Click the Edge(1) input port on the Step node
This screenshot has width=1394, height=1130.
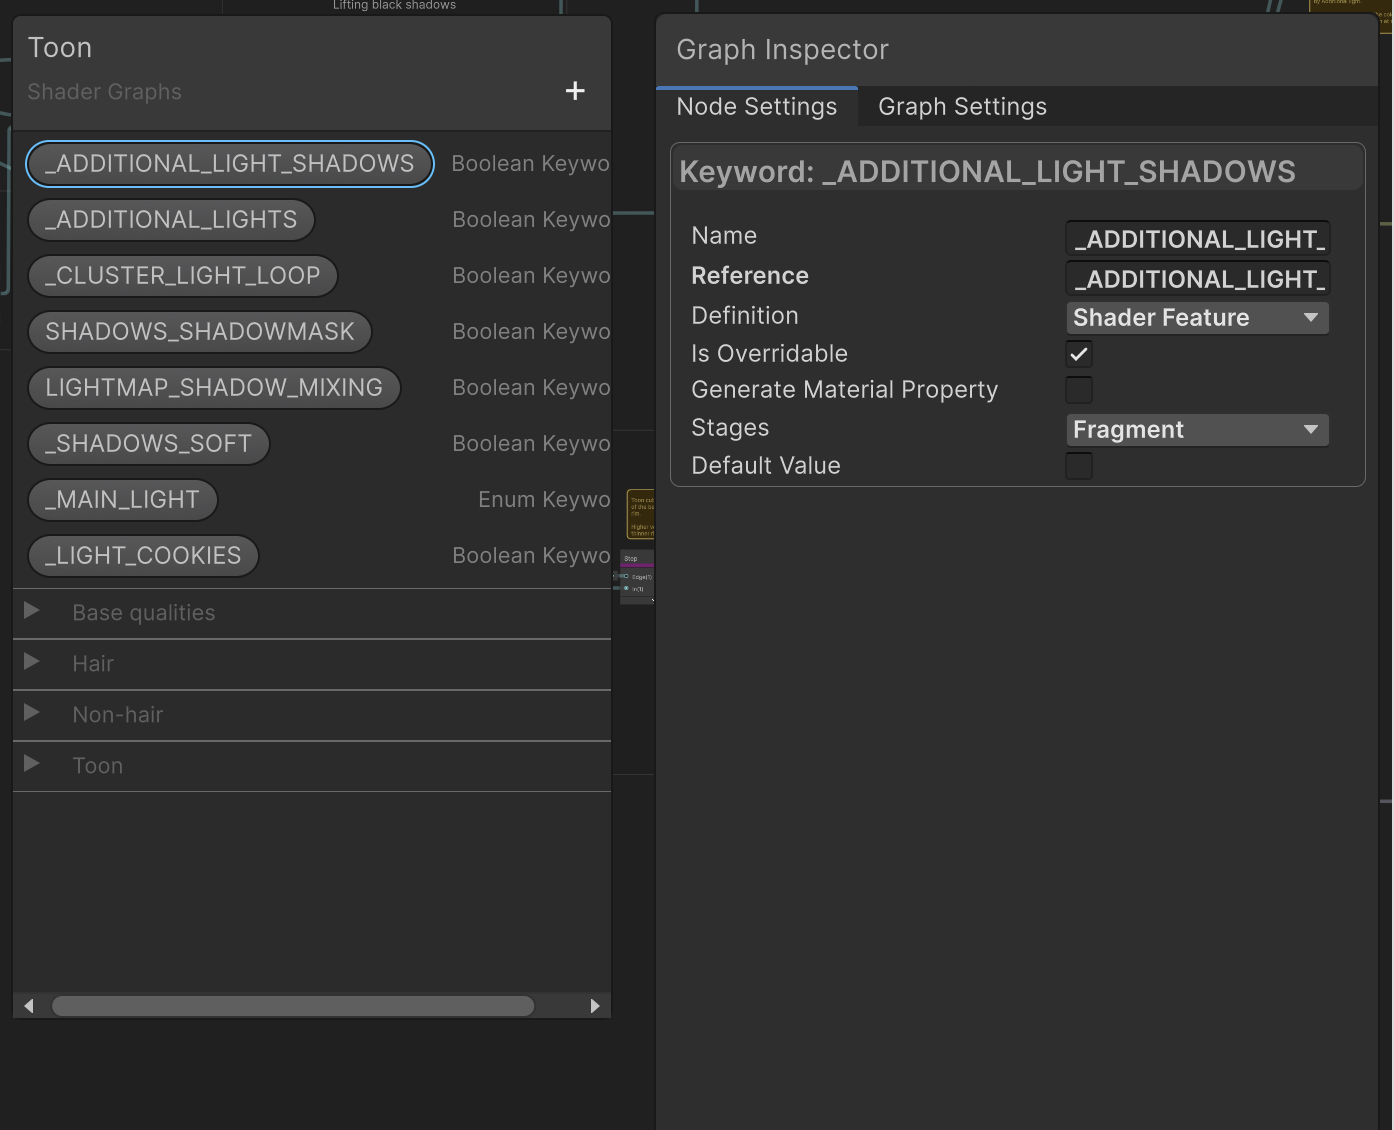point(626,576)
